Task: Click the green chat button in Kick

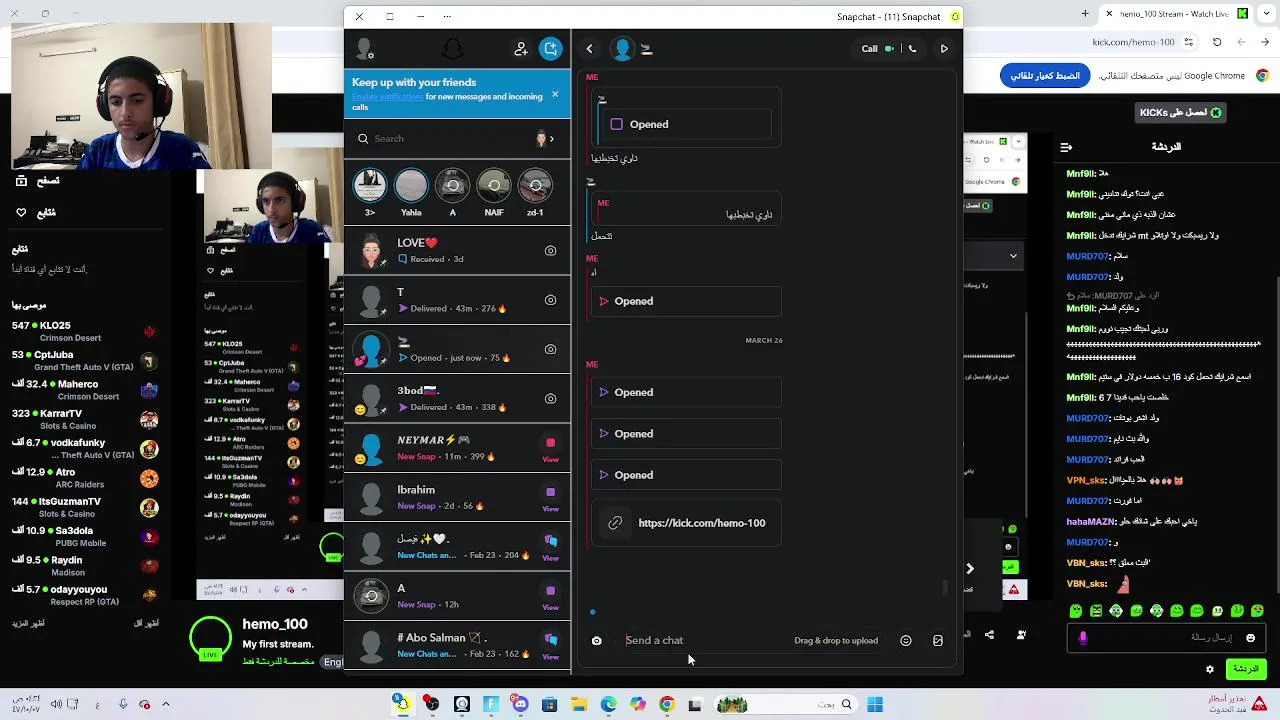Action: point(1245,668)
